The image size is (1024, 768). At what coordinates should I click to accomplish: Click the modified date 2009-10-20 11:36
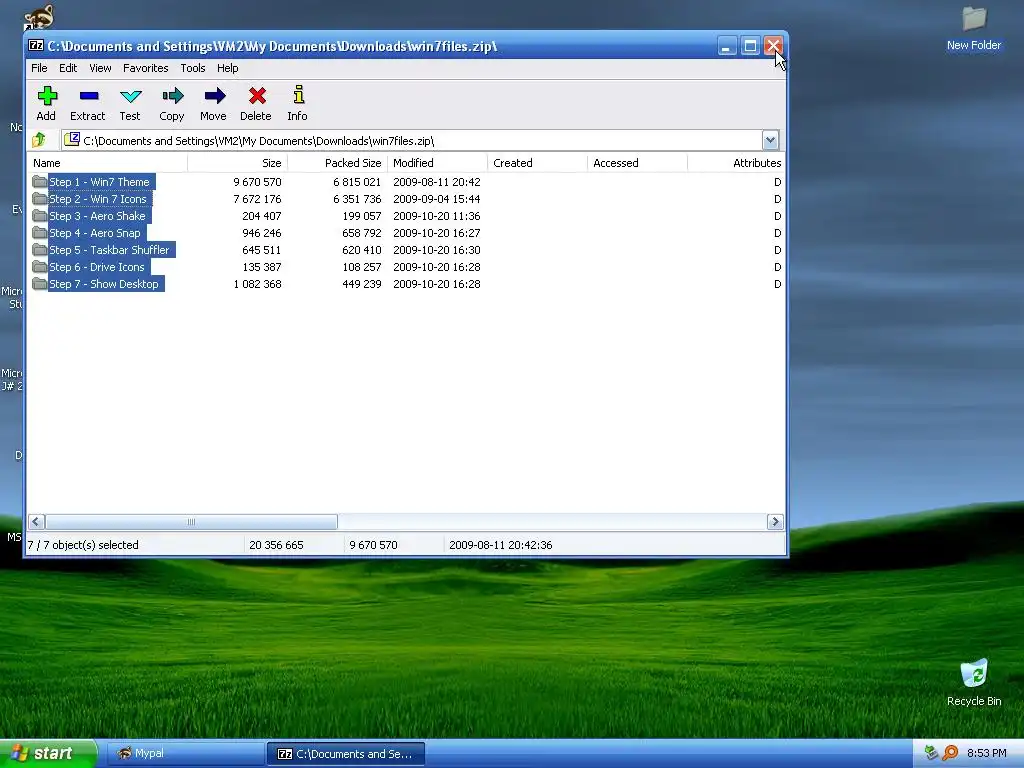(437, 216)
